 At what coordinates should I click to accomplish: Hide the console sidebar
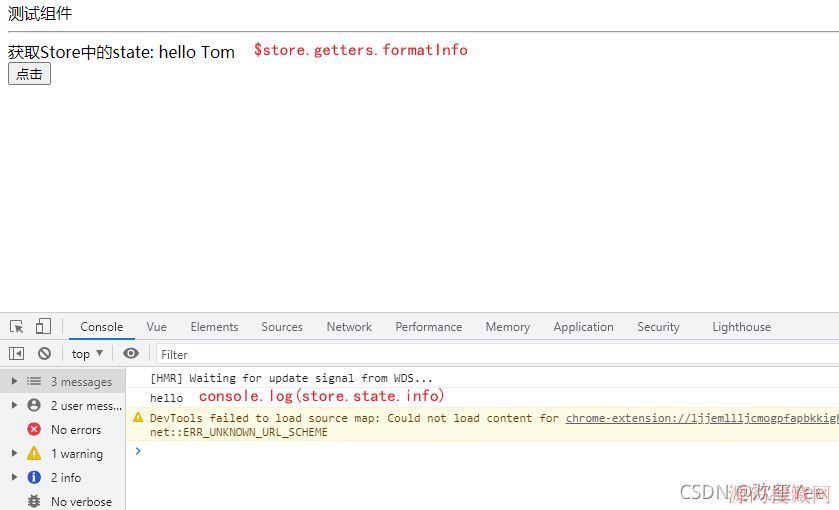pyautogui.click(x=17, y=354)
